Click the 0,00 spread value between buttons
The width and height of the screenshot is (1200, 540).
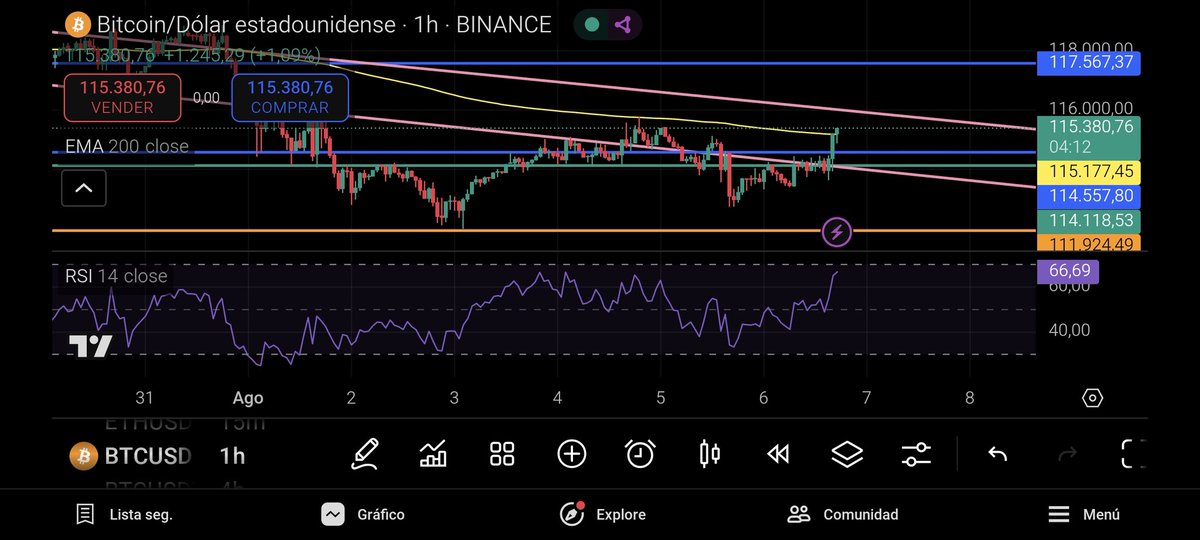(x=206, y=98)
